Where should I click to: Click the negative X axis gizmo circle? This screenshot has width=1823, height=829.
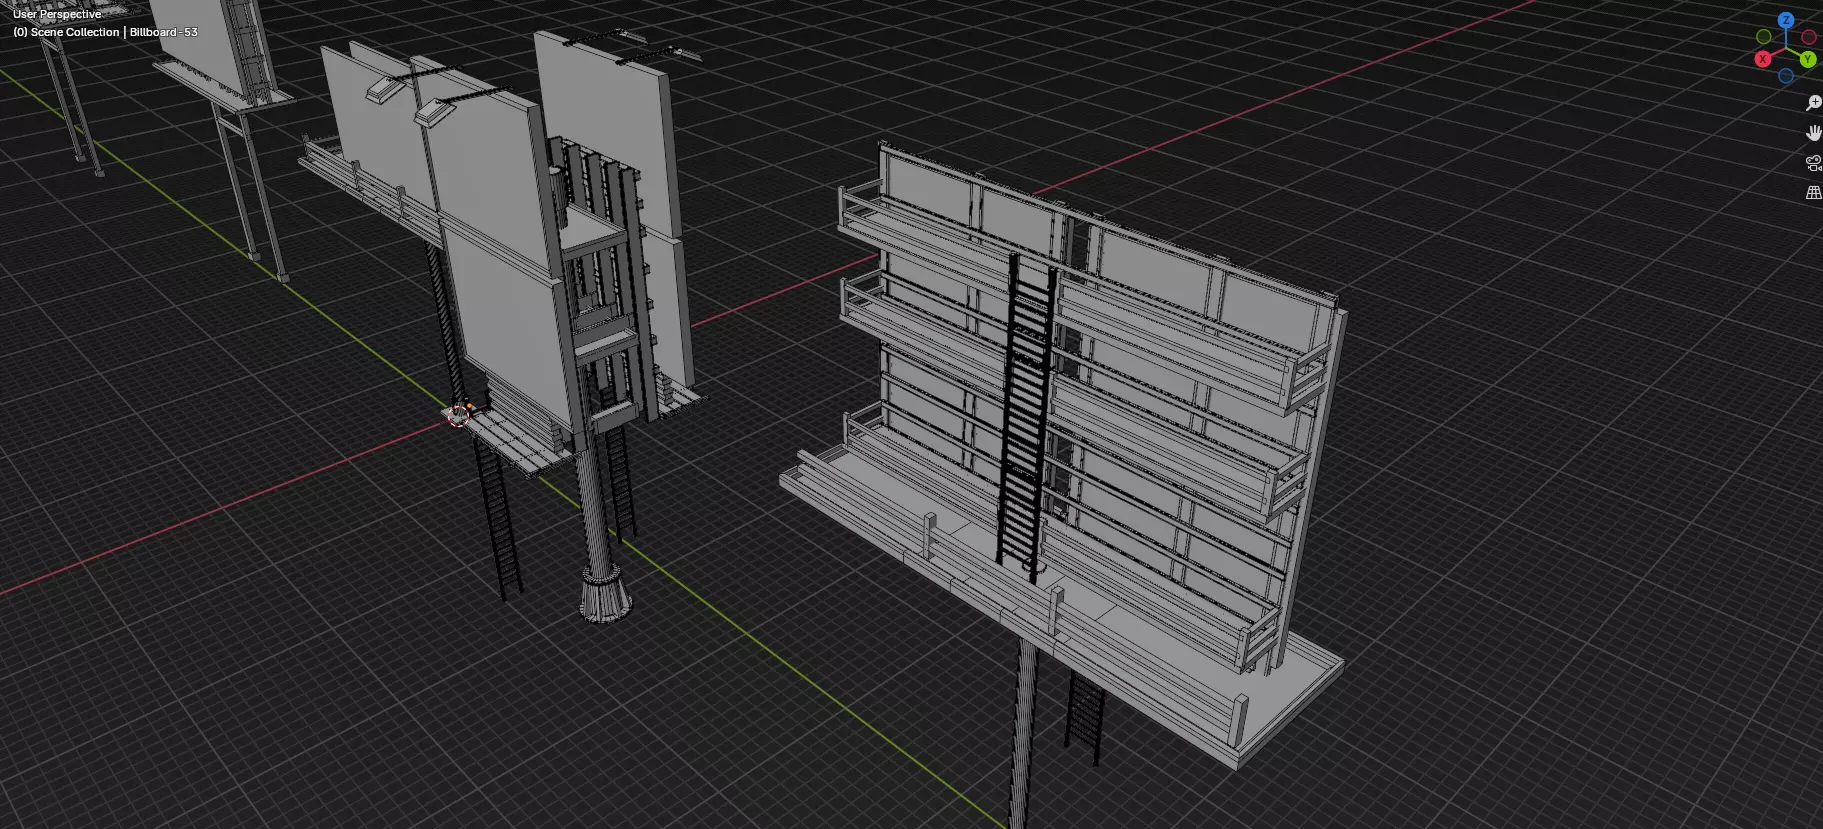[1809, 37]
